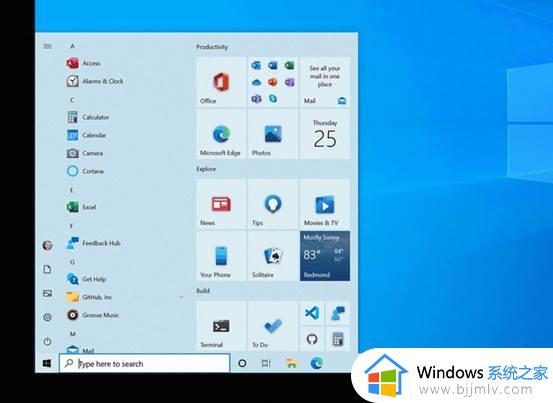
Task: Open Visual Studio Code tile
Action: [312, 313]
